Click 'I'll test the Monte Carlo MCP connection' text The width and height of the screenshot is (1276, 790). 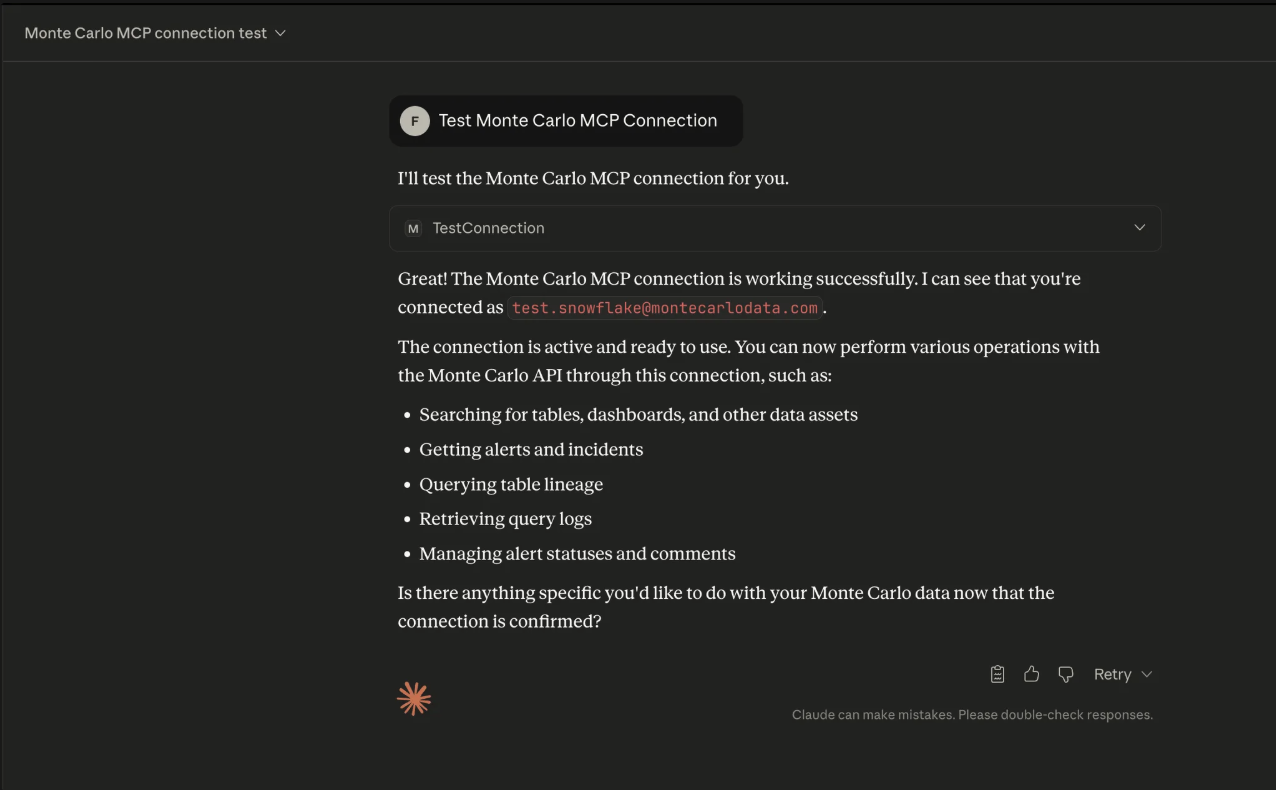coord(593,178)
